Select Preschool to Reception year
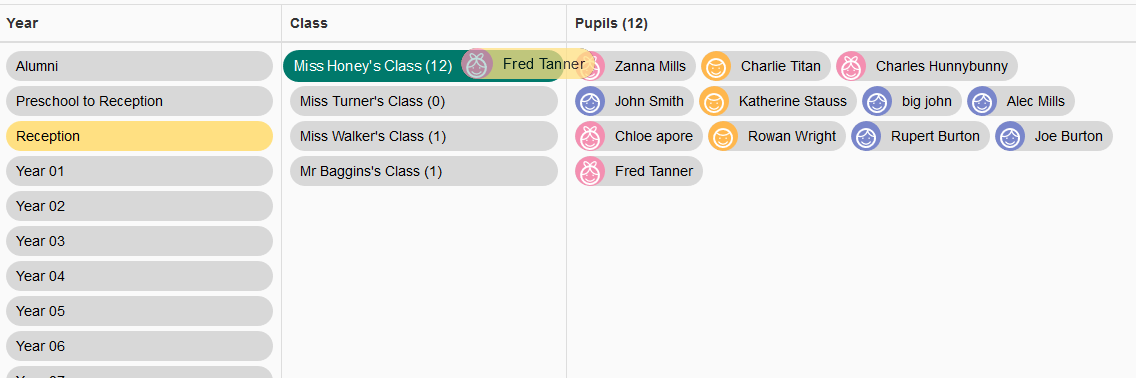1136x378 pixels. pos(139,101)
